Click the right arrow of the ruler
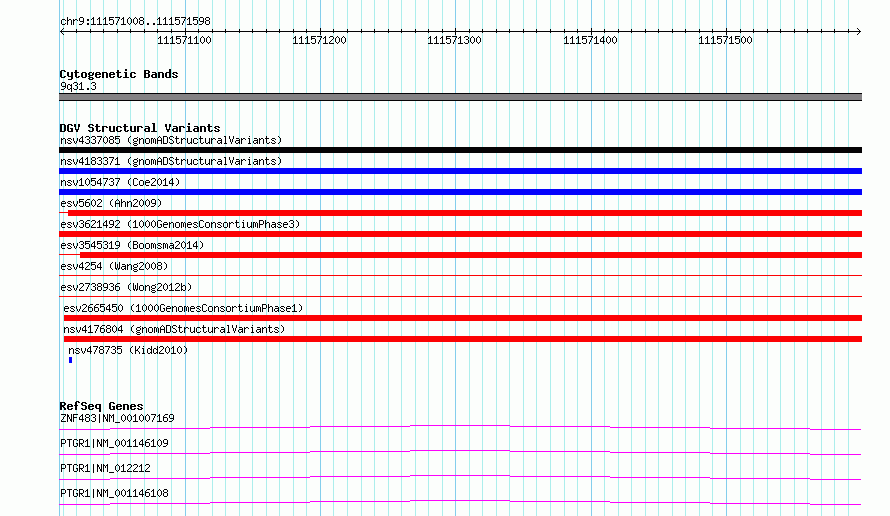 [858, 32]
